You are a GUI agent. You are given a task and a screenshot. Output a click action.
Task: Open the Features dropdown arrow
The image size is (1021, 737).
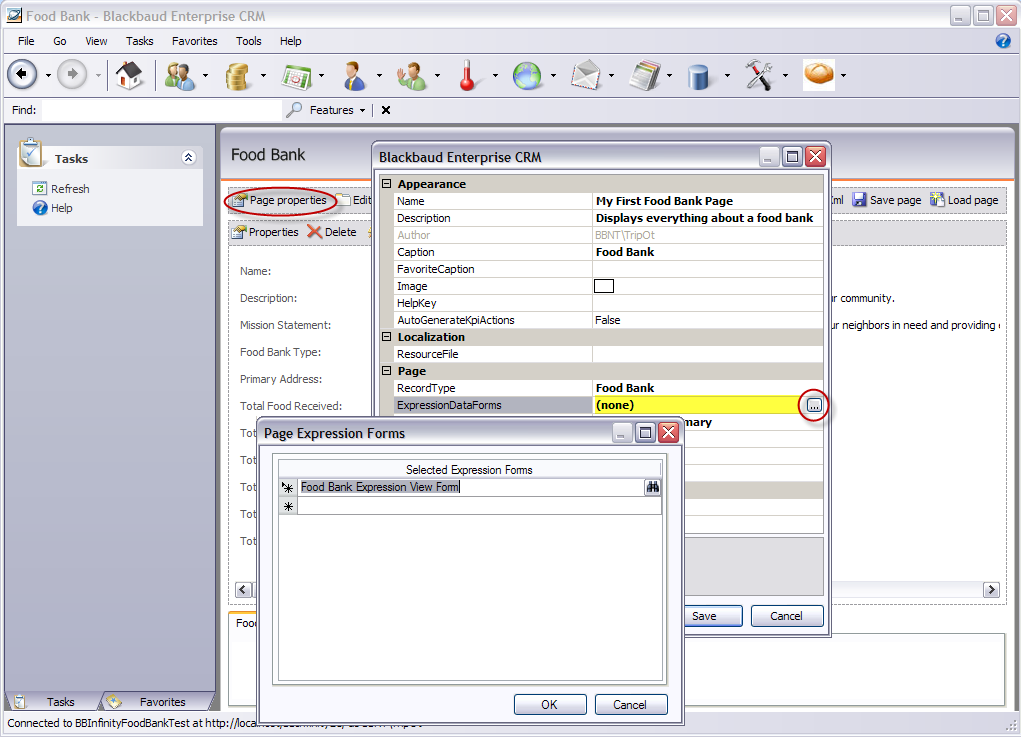pos(363,111)
